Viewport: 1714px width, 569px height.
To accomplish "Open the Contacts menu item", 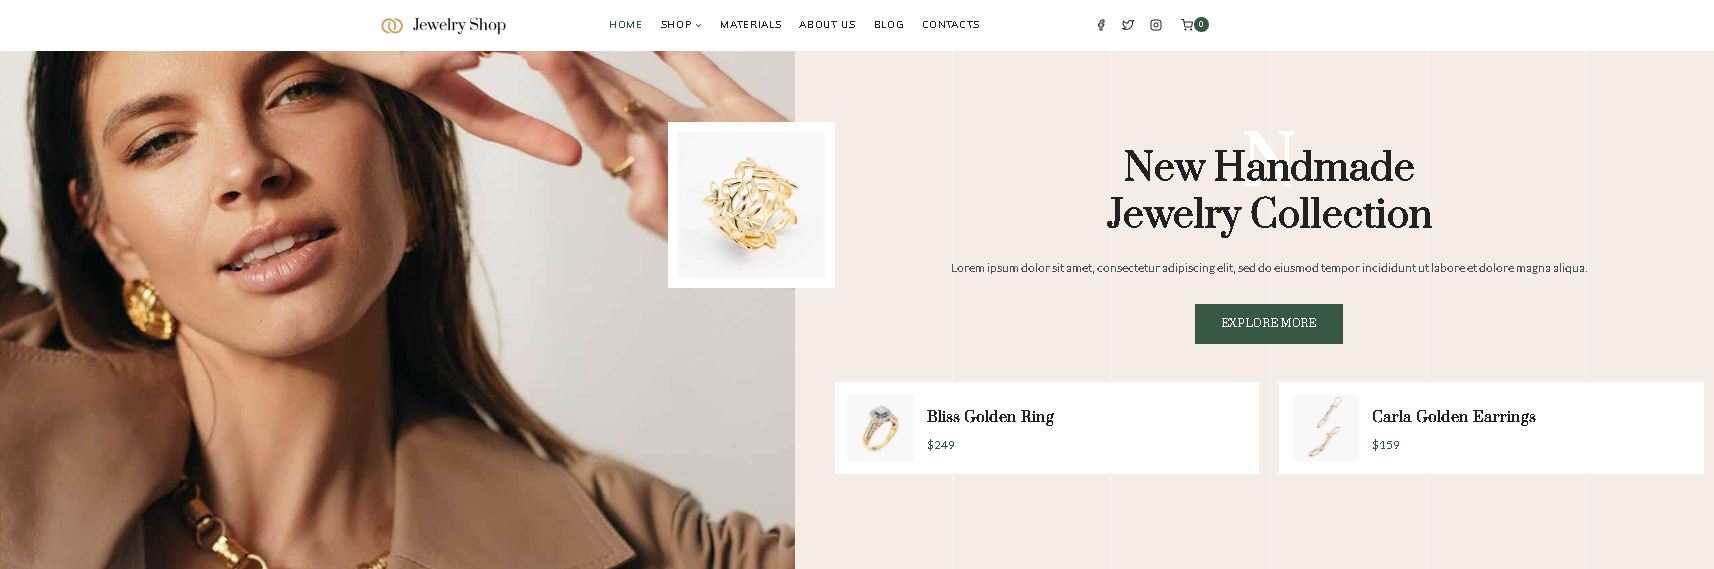I will coord(951,25).
